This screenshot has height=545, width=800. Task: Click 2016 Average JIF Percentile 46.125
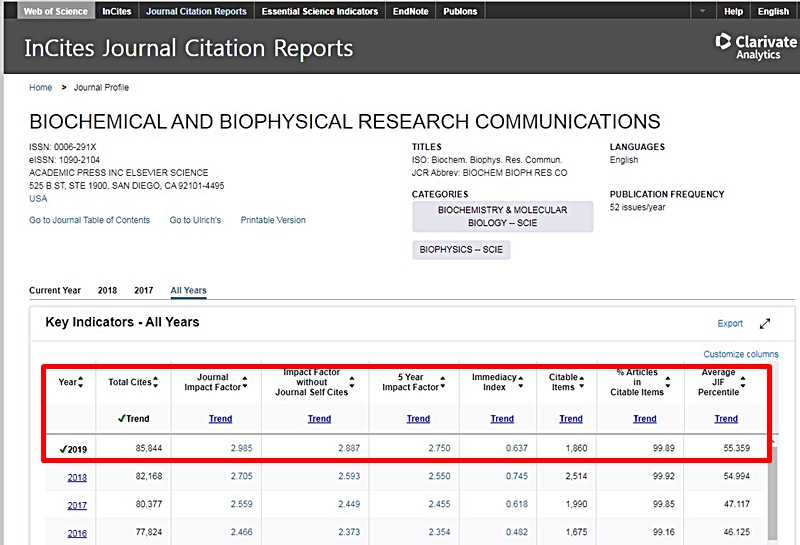(737, 532)
